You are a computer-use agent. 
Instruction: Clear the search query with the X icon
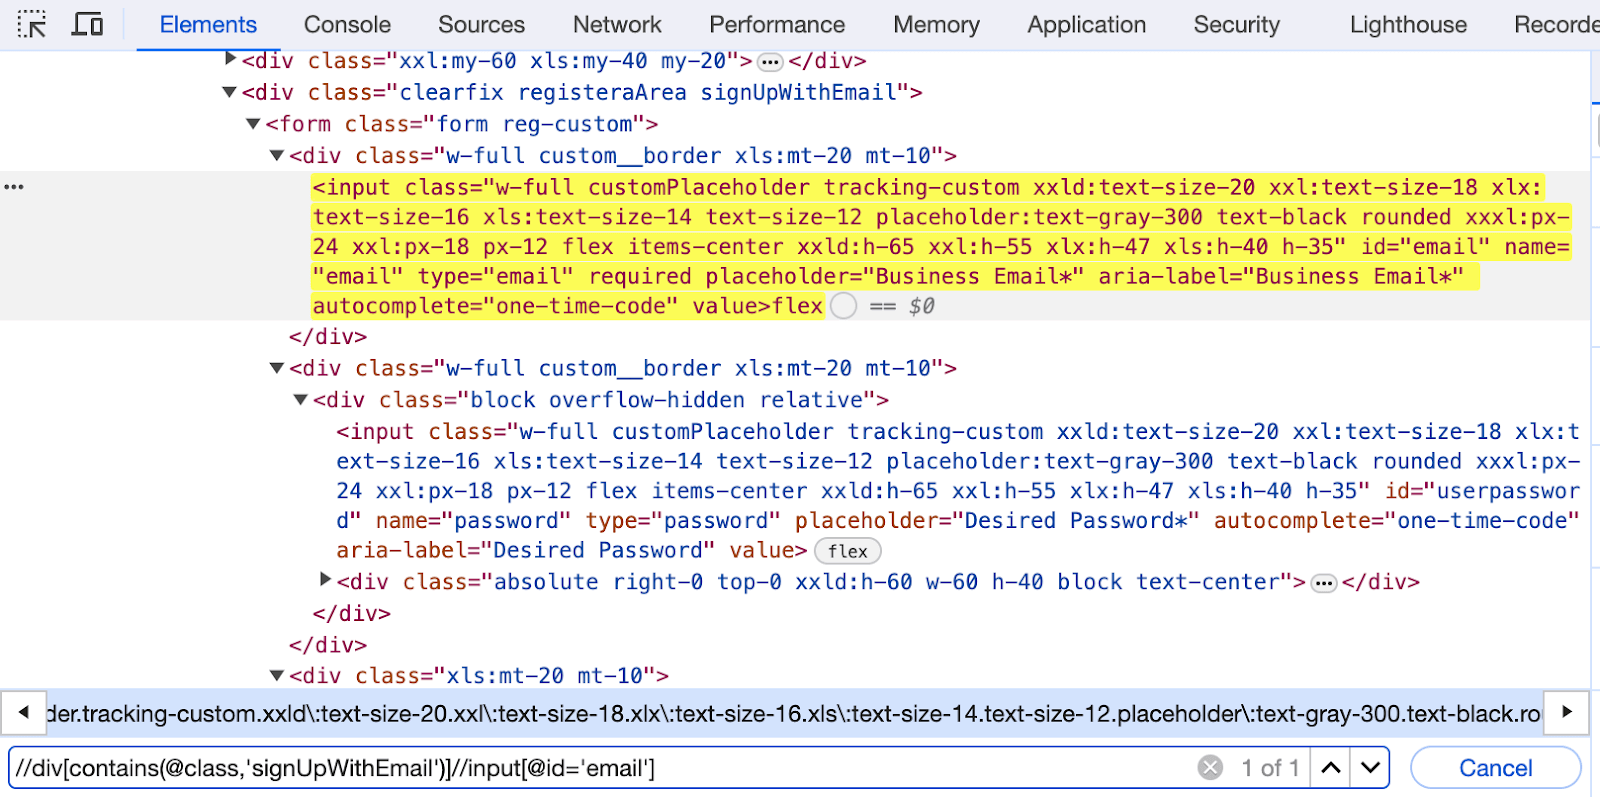click(1210, 768)
